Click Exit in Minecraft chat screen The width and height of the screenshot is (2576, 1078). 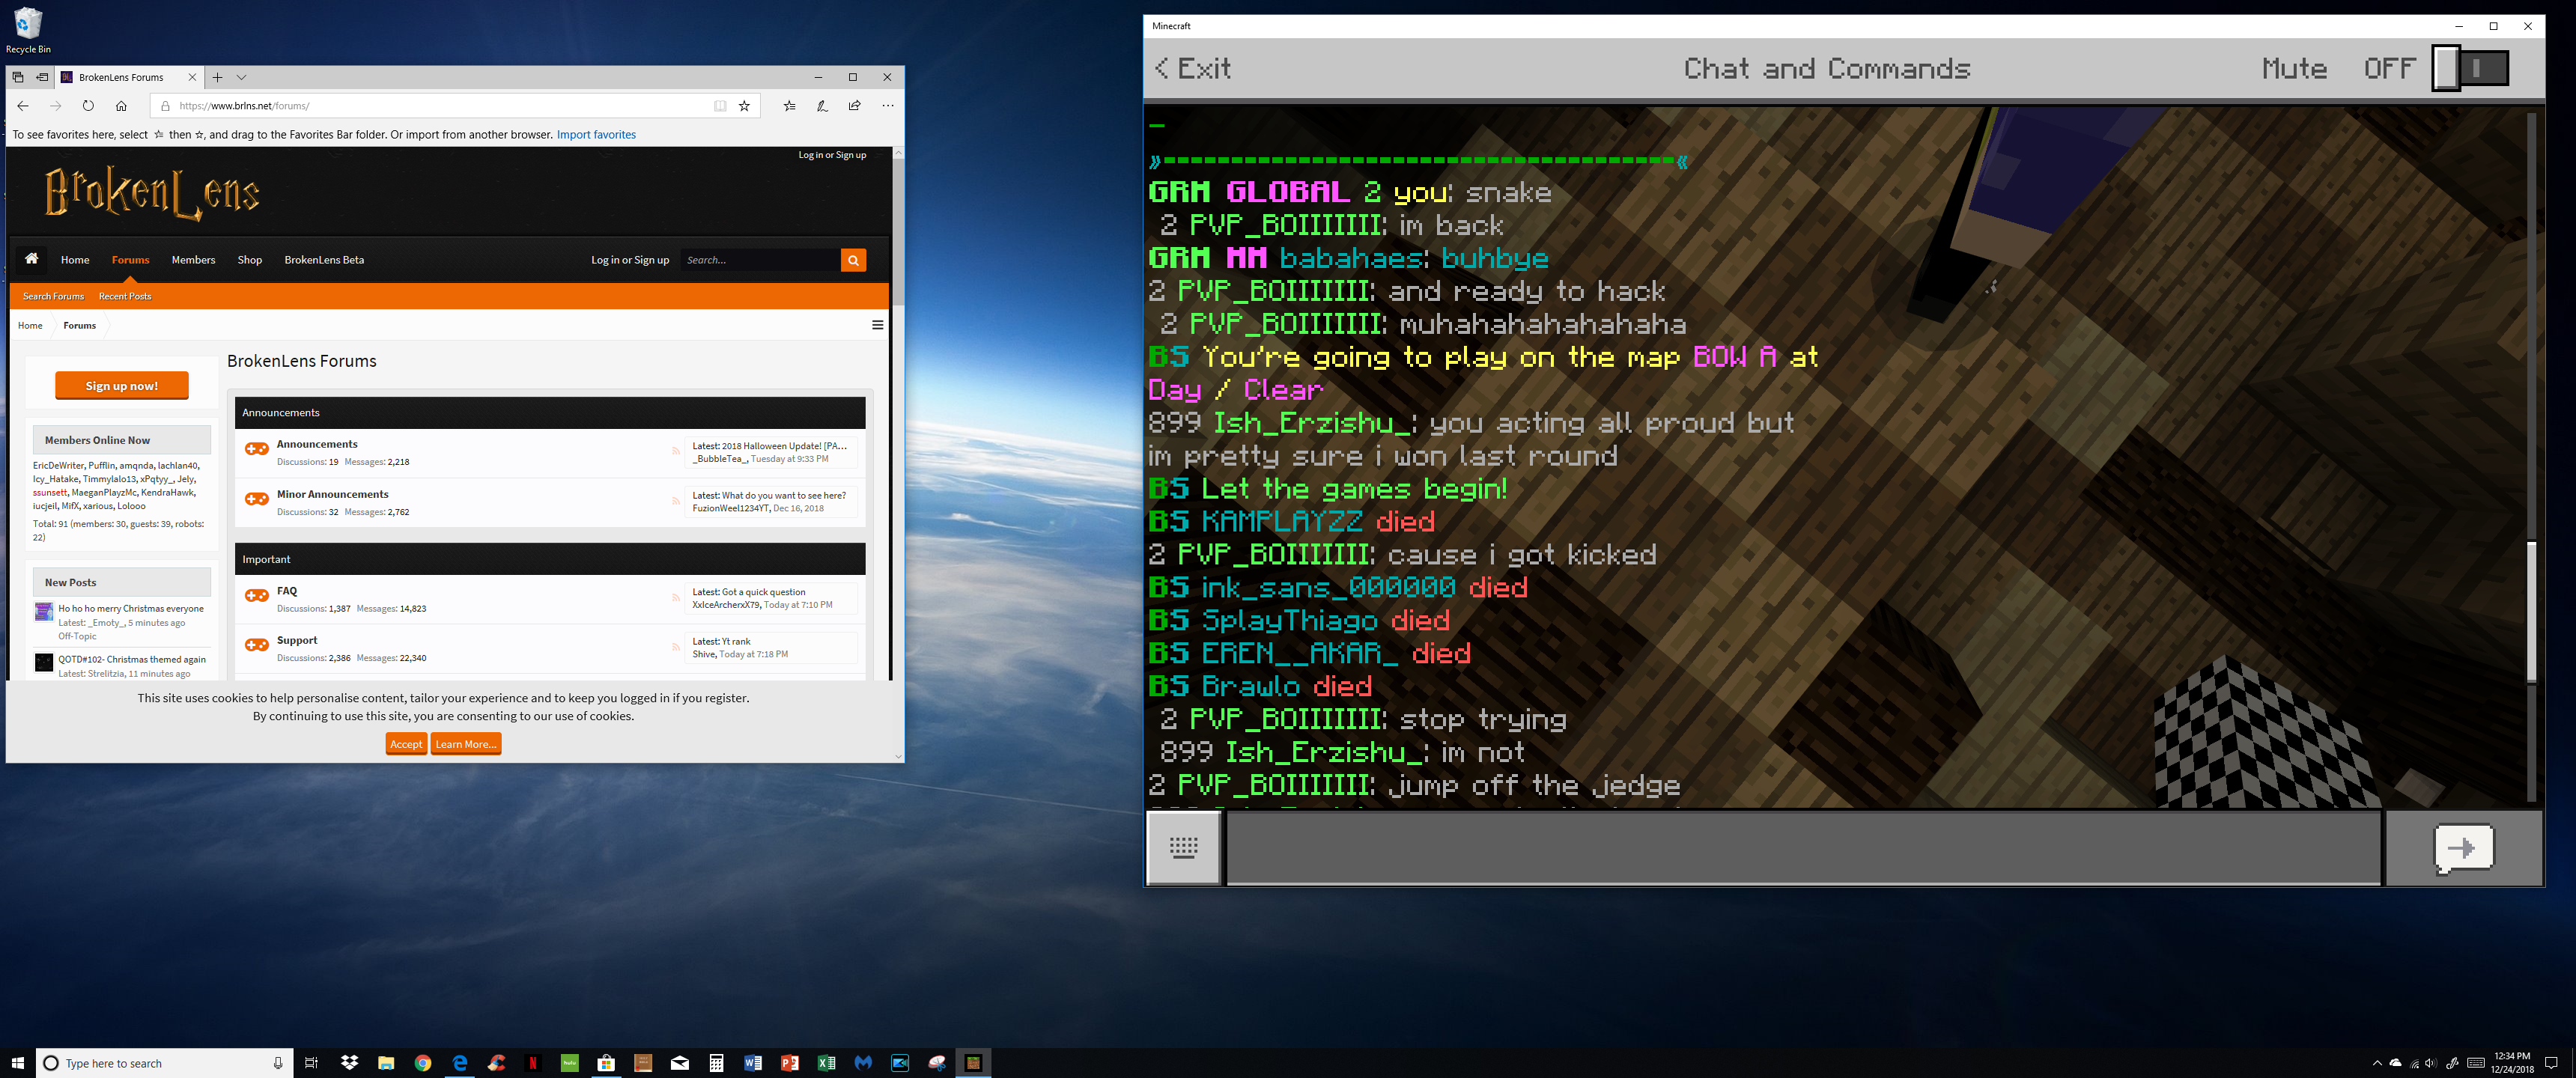coord(1193,68)
